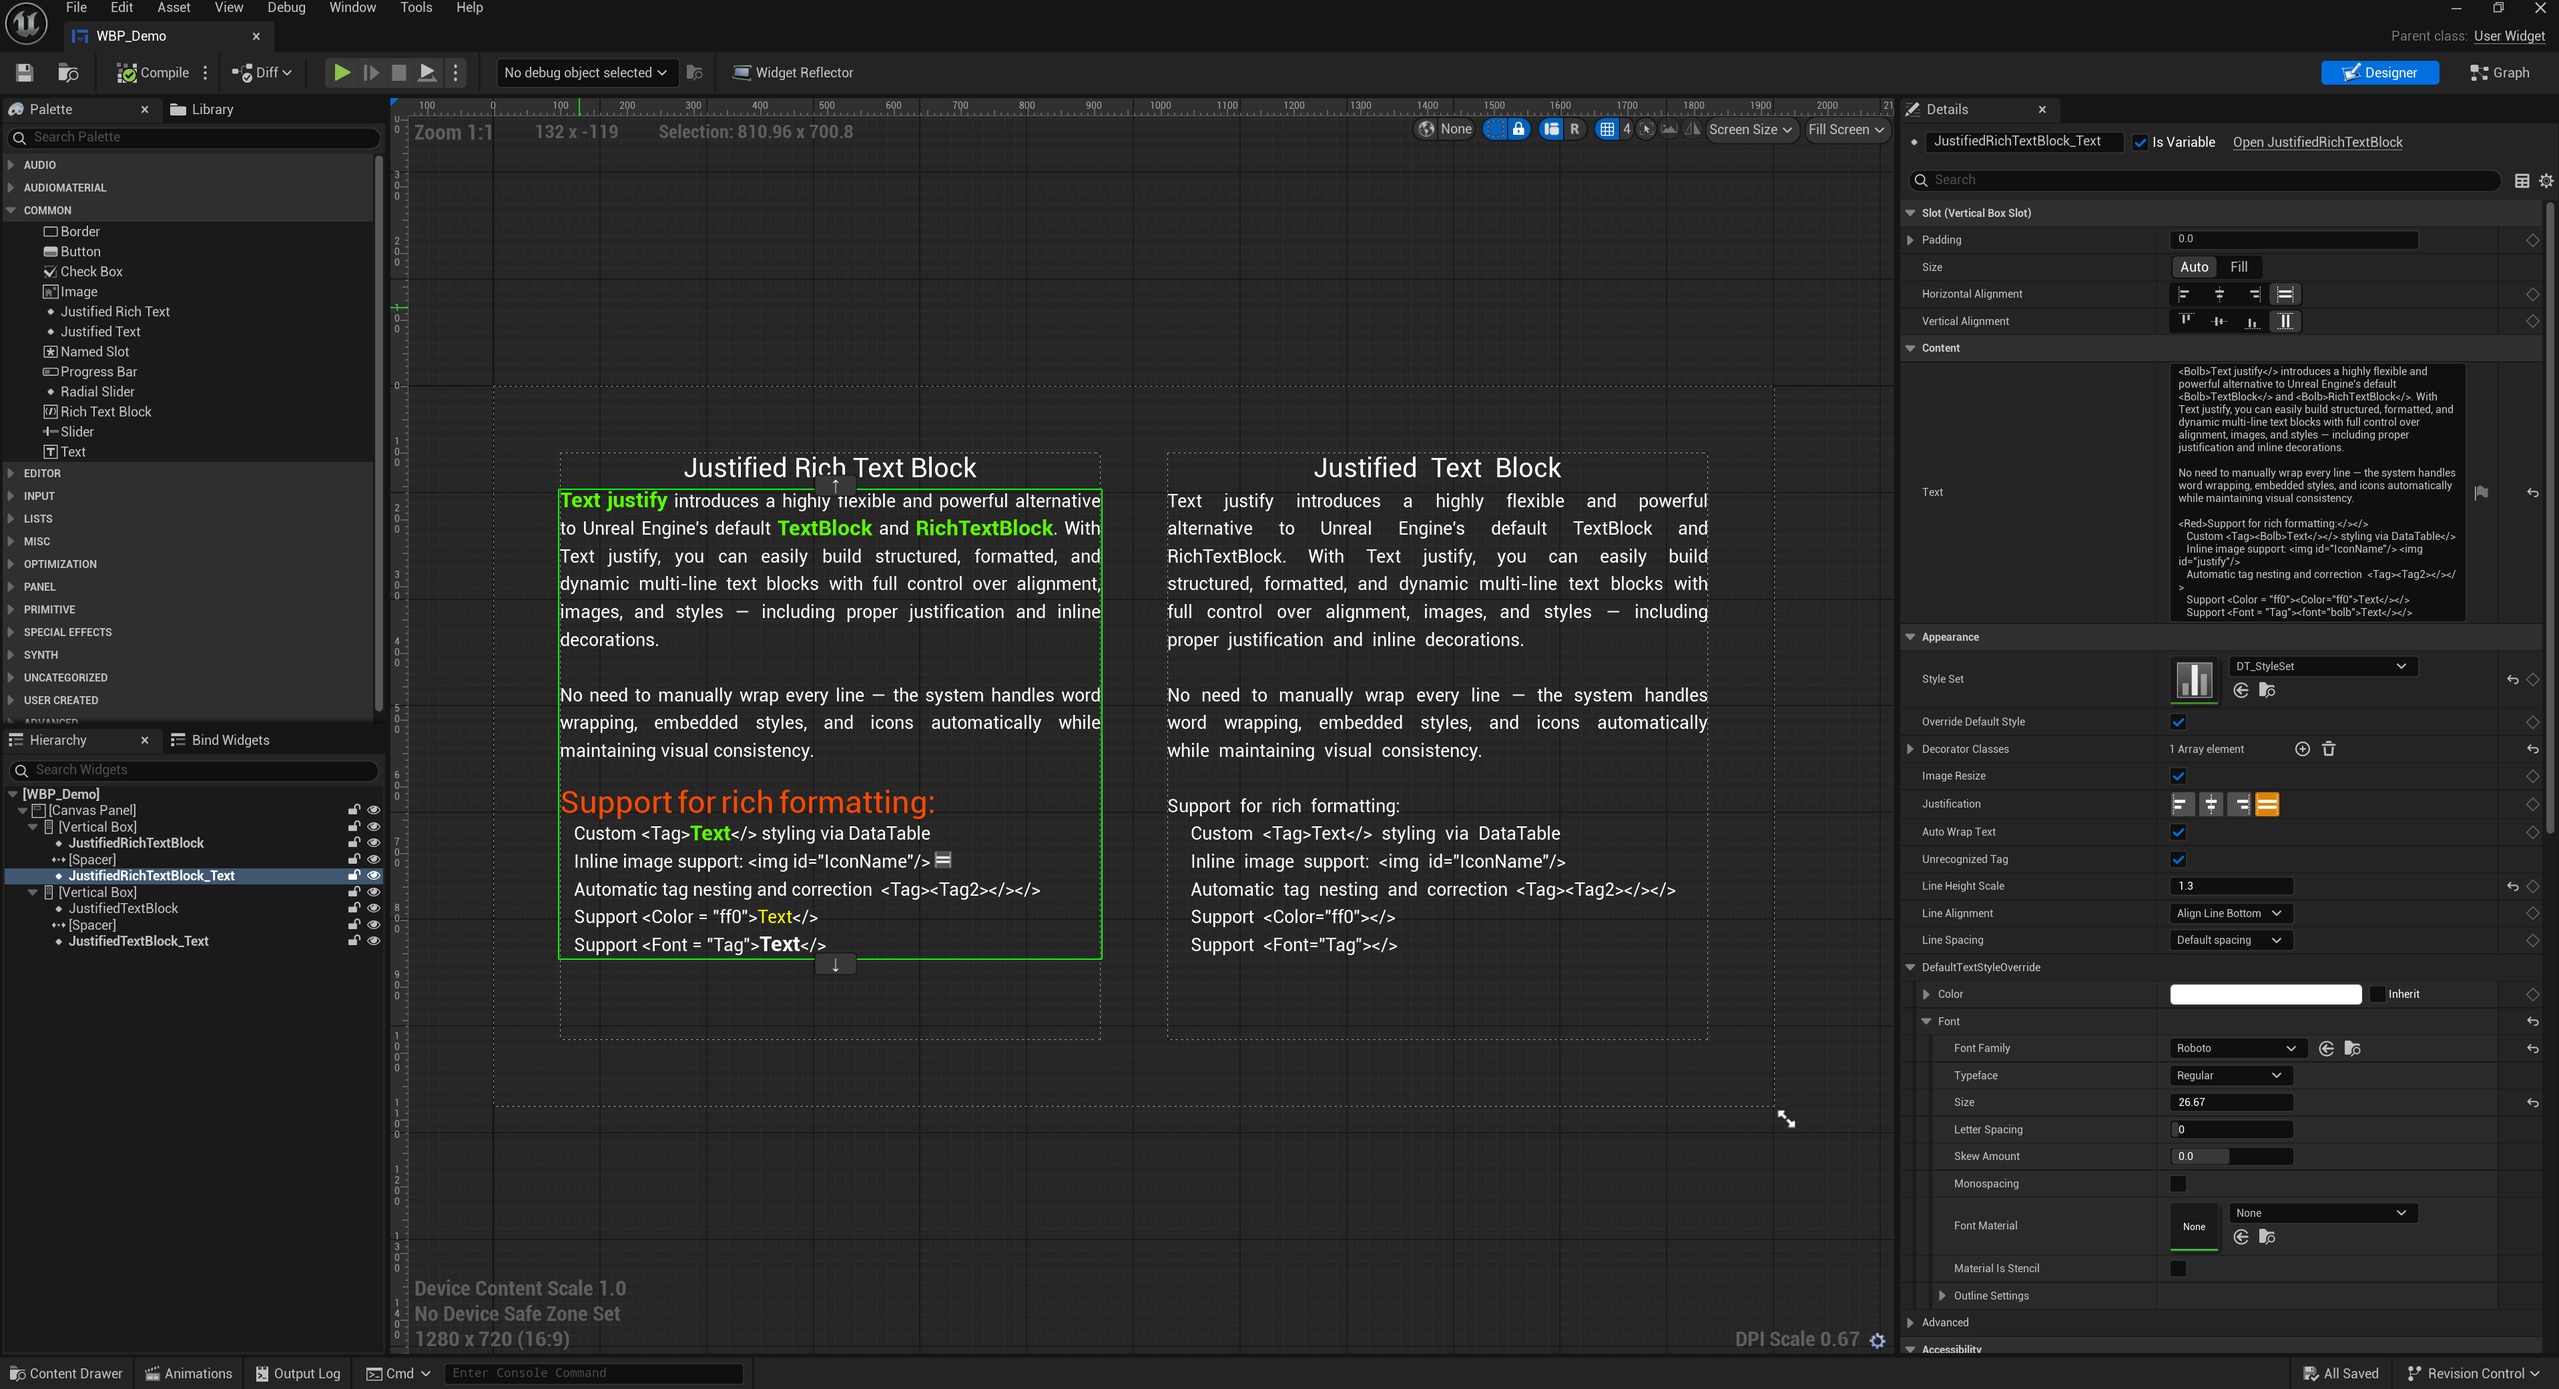Browse to DT_StyleSet in Content Browser

(x=2267, y=691)
